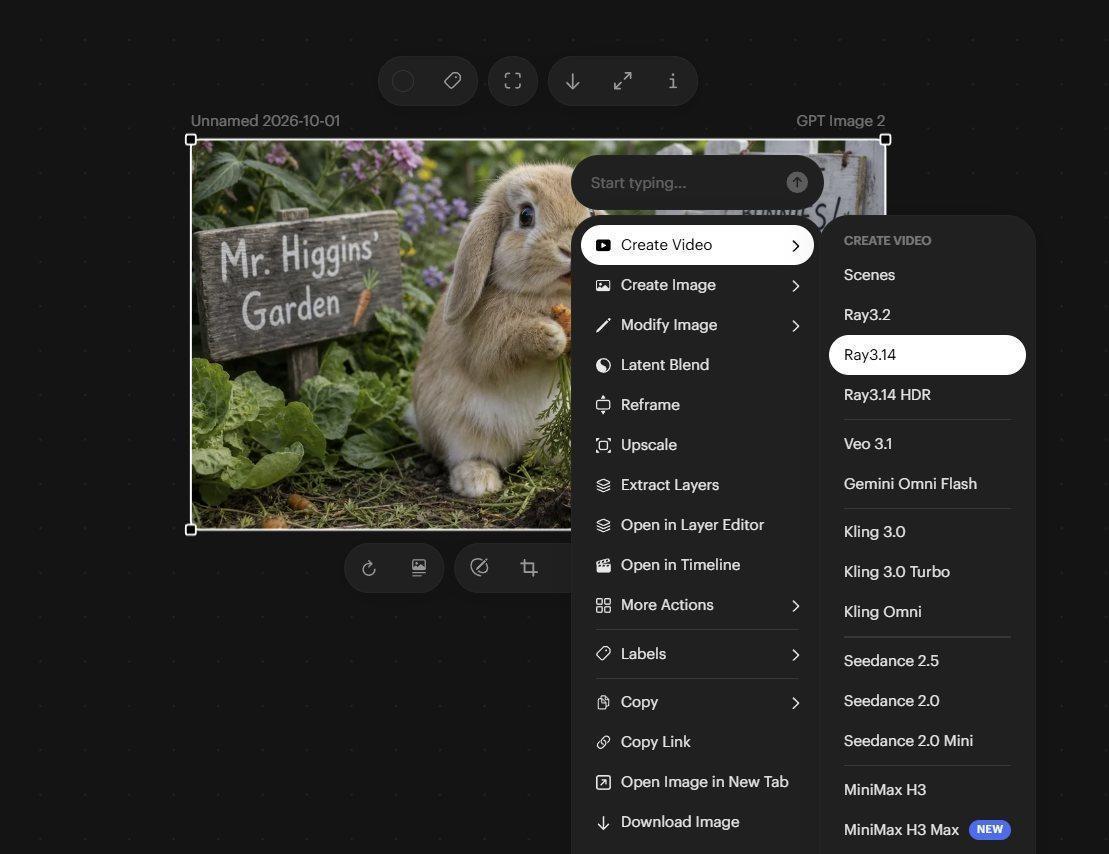Image resolution: width=1109 pixels, height=854 pixels.
Task: Open in Layer Editor menu option
Action: pos(697,525)
